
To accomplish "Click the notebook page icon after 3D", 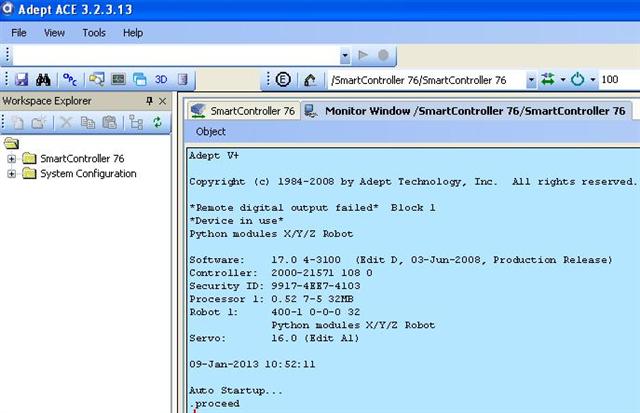I will (183, 79).
